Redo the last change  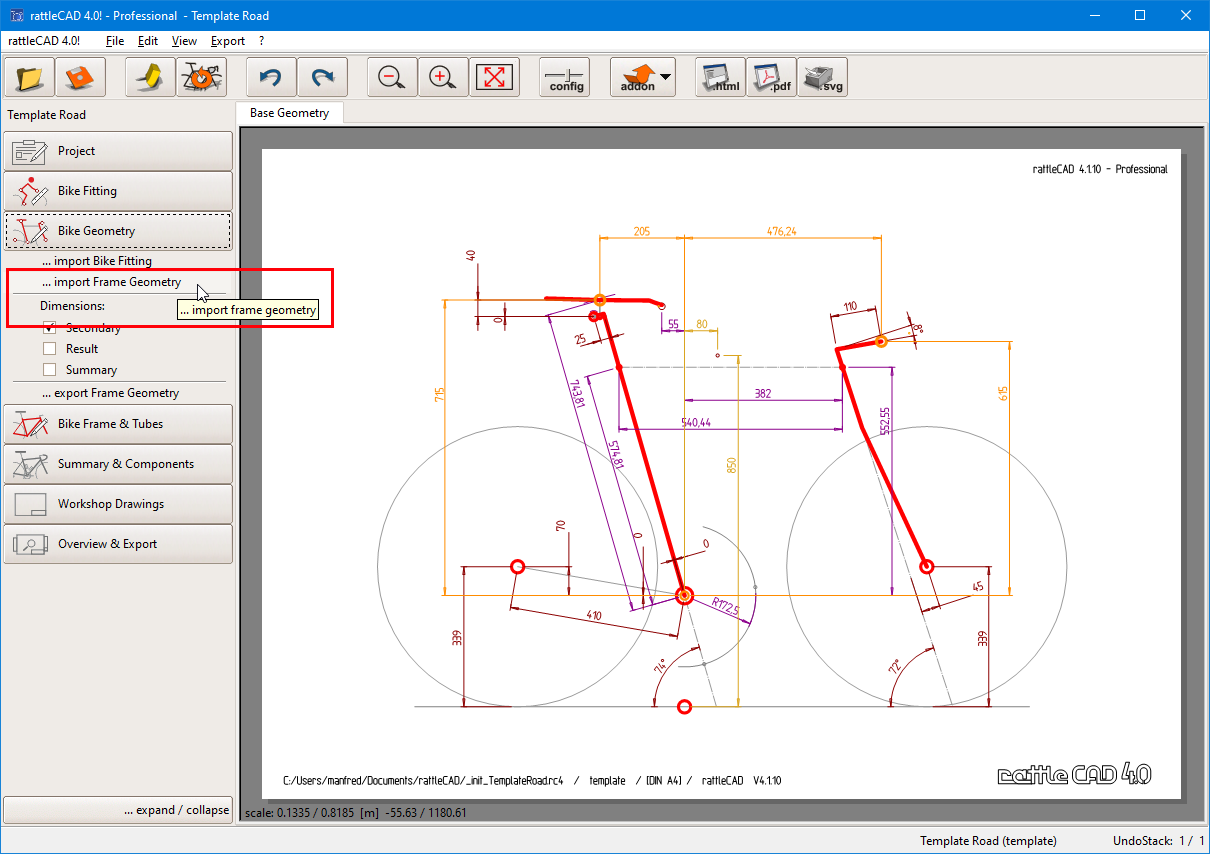pos(322,77)
